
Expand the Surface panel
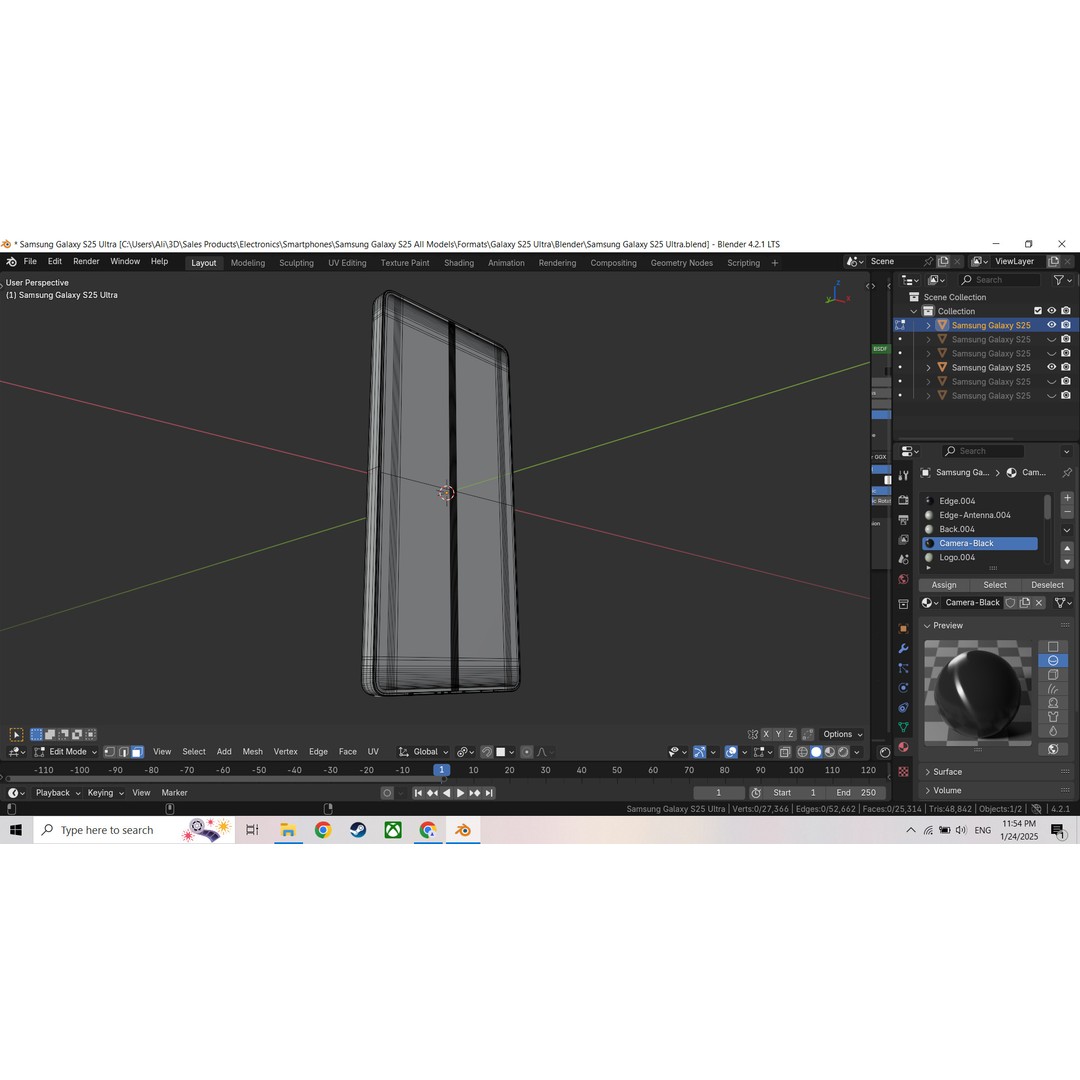948,772
